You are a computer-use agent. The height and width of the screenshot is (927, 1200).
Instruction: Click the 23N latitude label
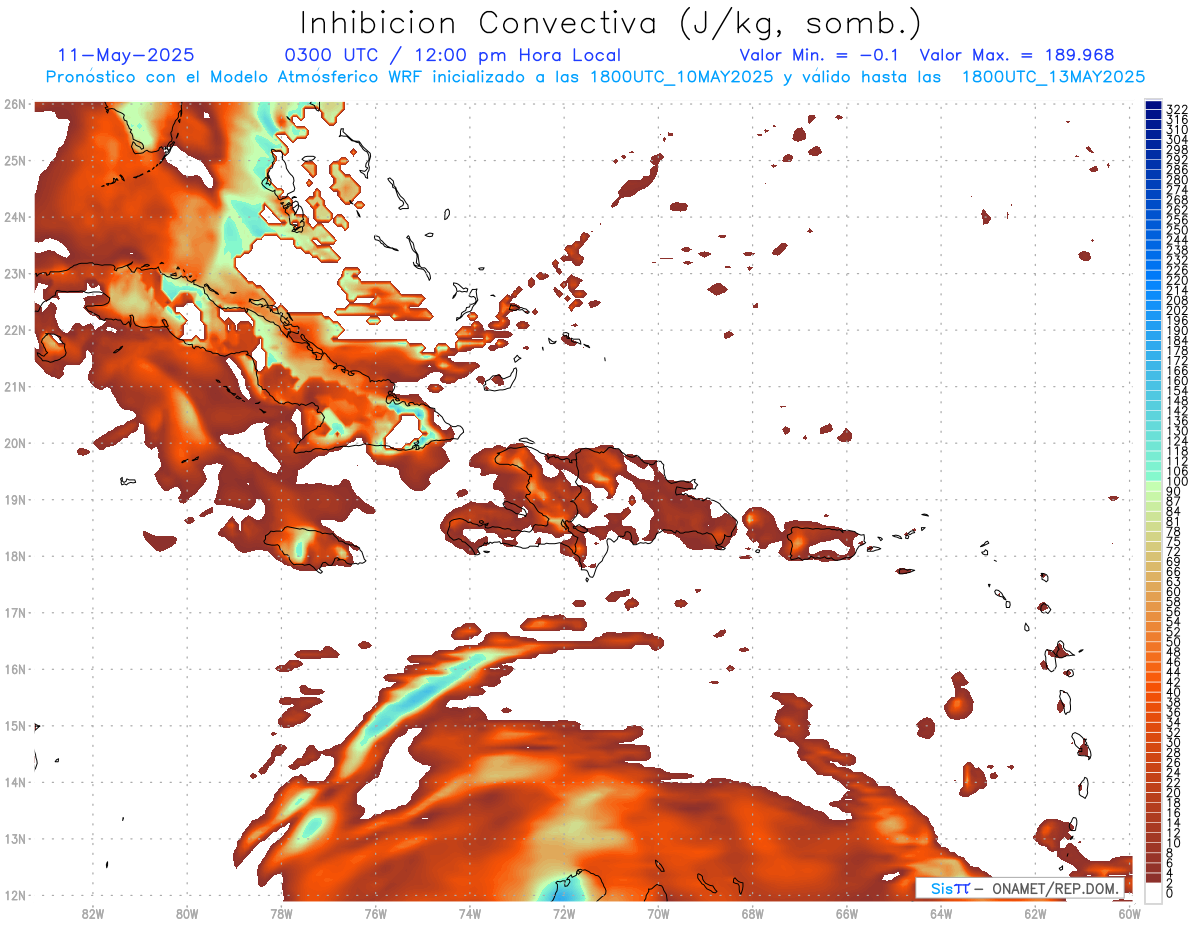(14, 273)
